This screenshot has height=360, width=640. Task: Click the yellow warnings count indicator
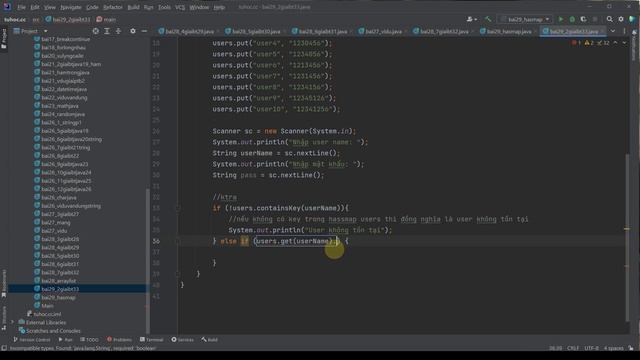[x=589, y=43]
